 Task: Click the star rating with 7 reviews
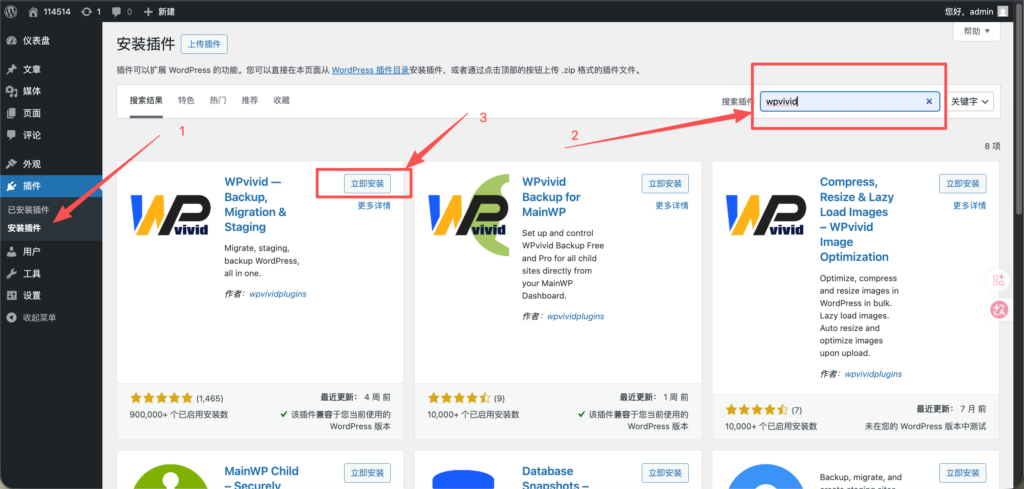click(757, 410)
